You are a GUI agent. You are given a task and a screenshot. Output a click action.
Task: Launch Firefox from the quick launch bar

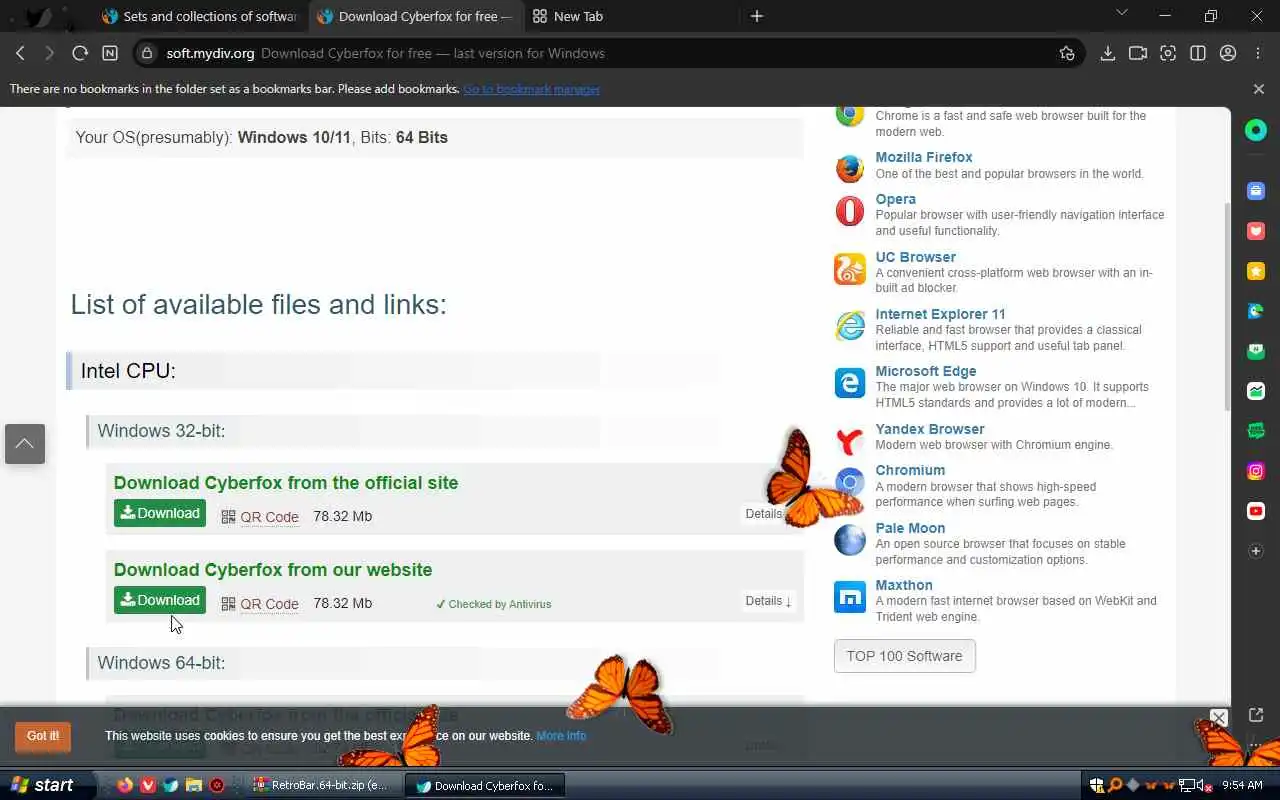pyautogui.click(x=125, y=785)
